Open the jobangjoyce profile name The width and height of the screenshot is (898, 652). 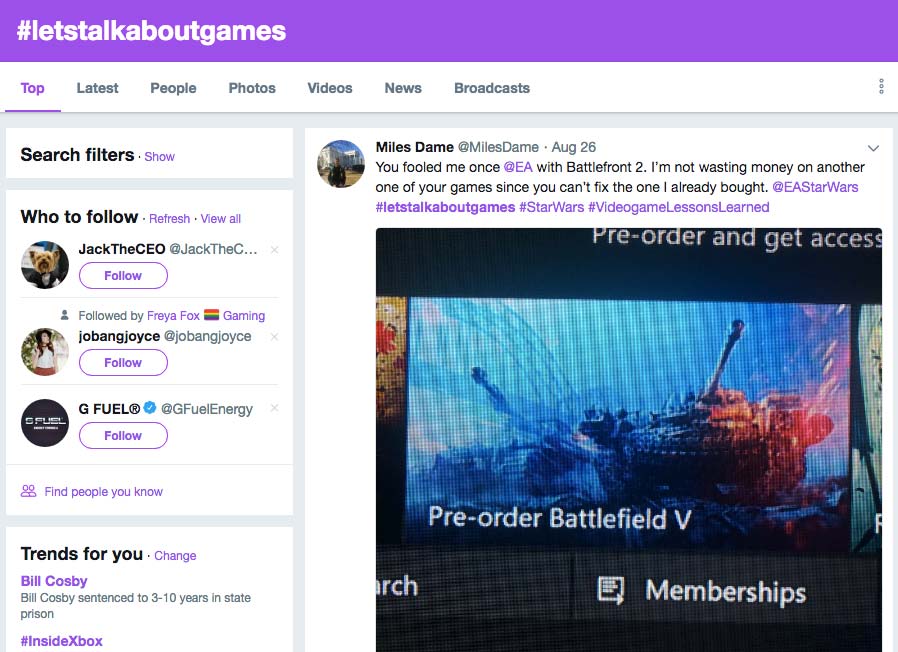(x=119, y=336)
